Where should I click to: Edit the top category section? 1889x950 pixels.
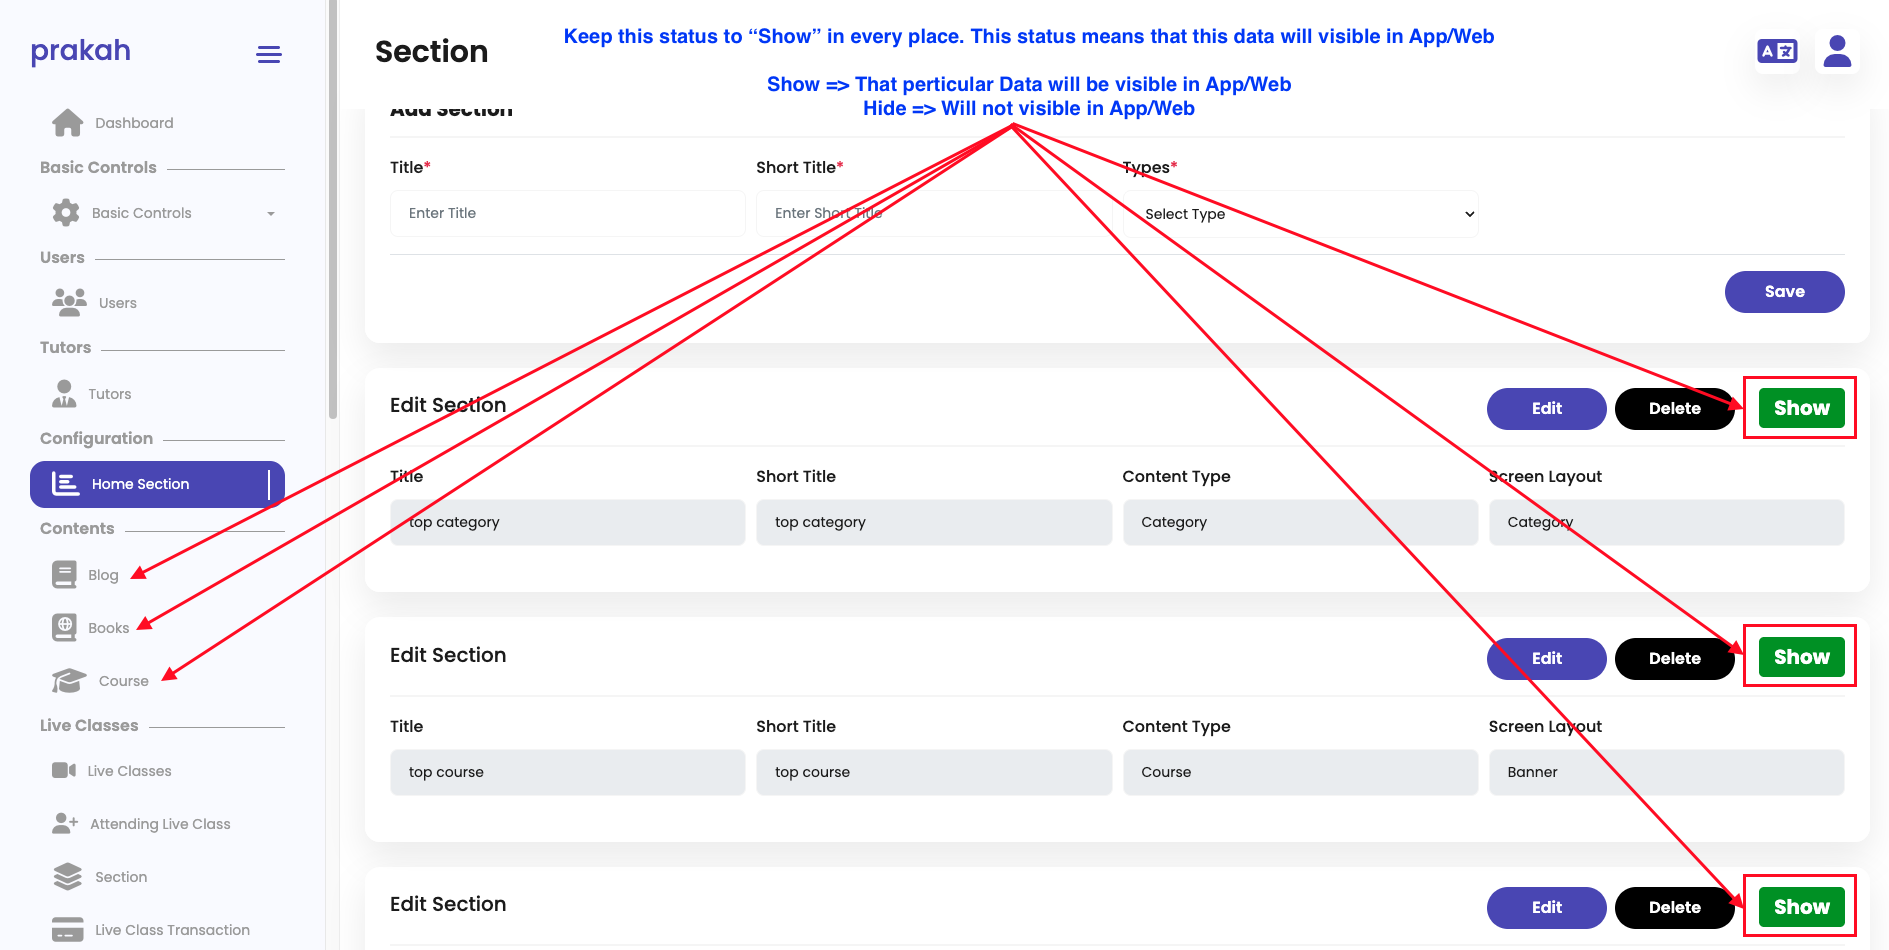pyautogui.click(x=1546, y=408)
